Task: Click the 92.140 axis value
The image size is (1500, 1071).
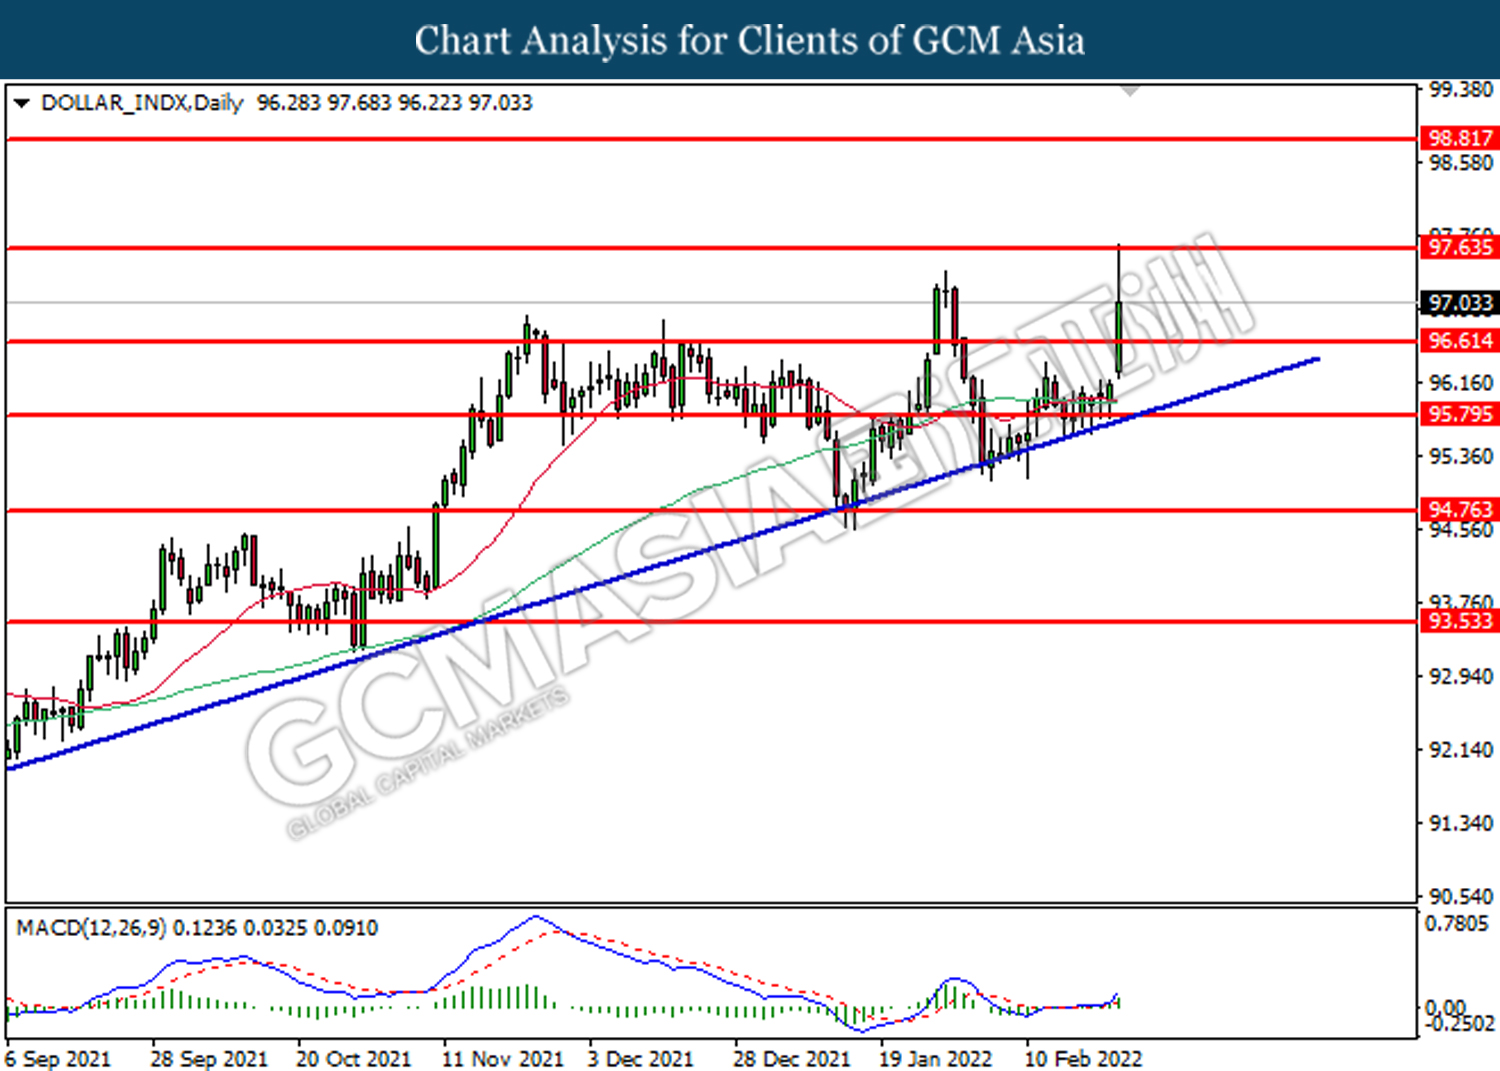Action: [1460, 750]
